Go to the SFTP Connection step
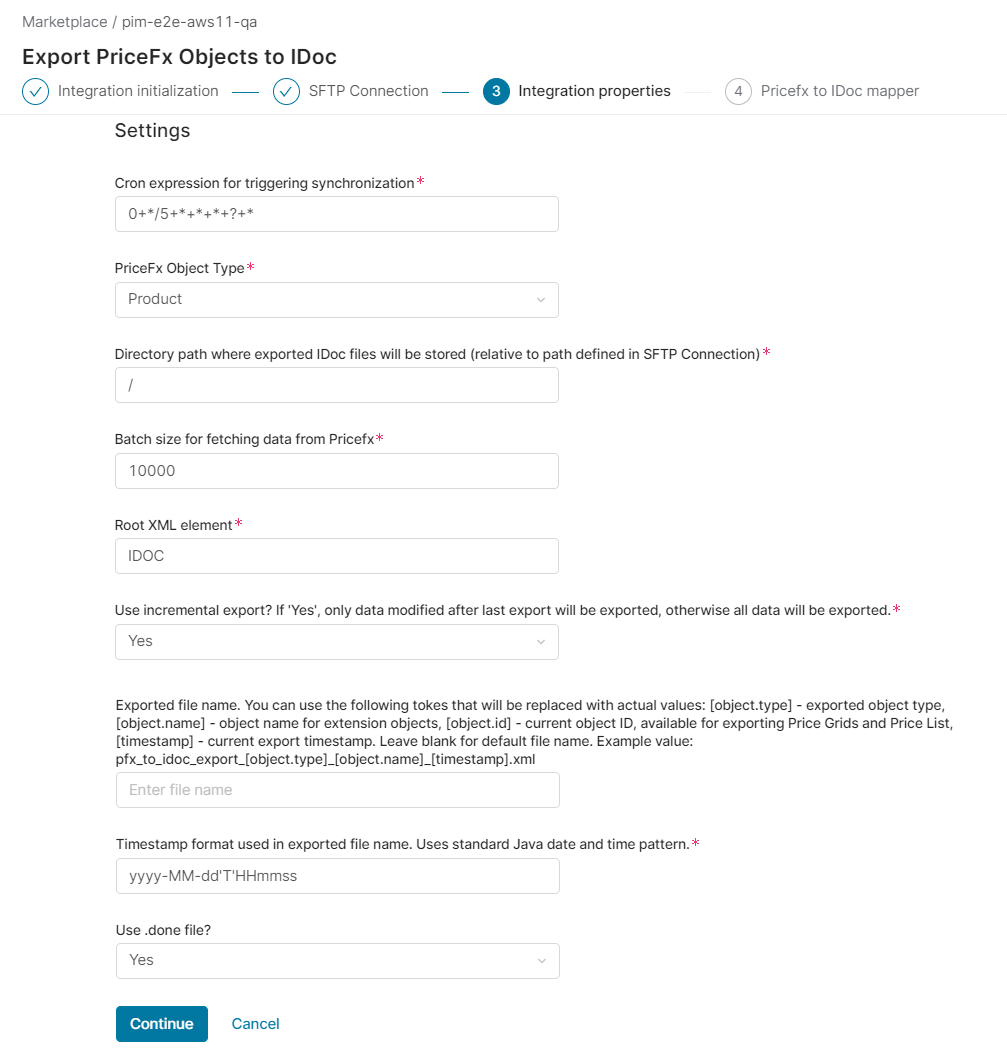The width and height of the screenshot is (1007, 1060). 368,91
